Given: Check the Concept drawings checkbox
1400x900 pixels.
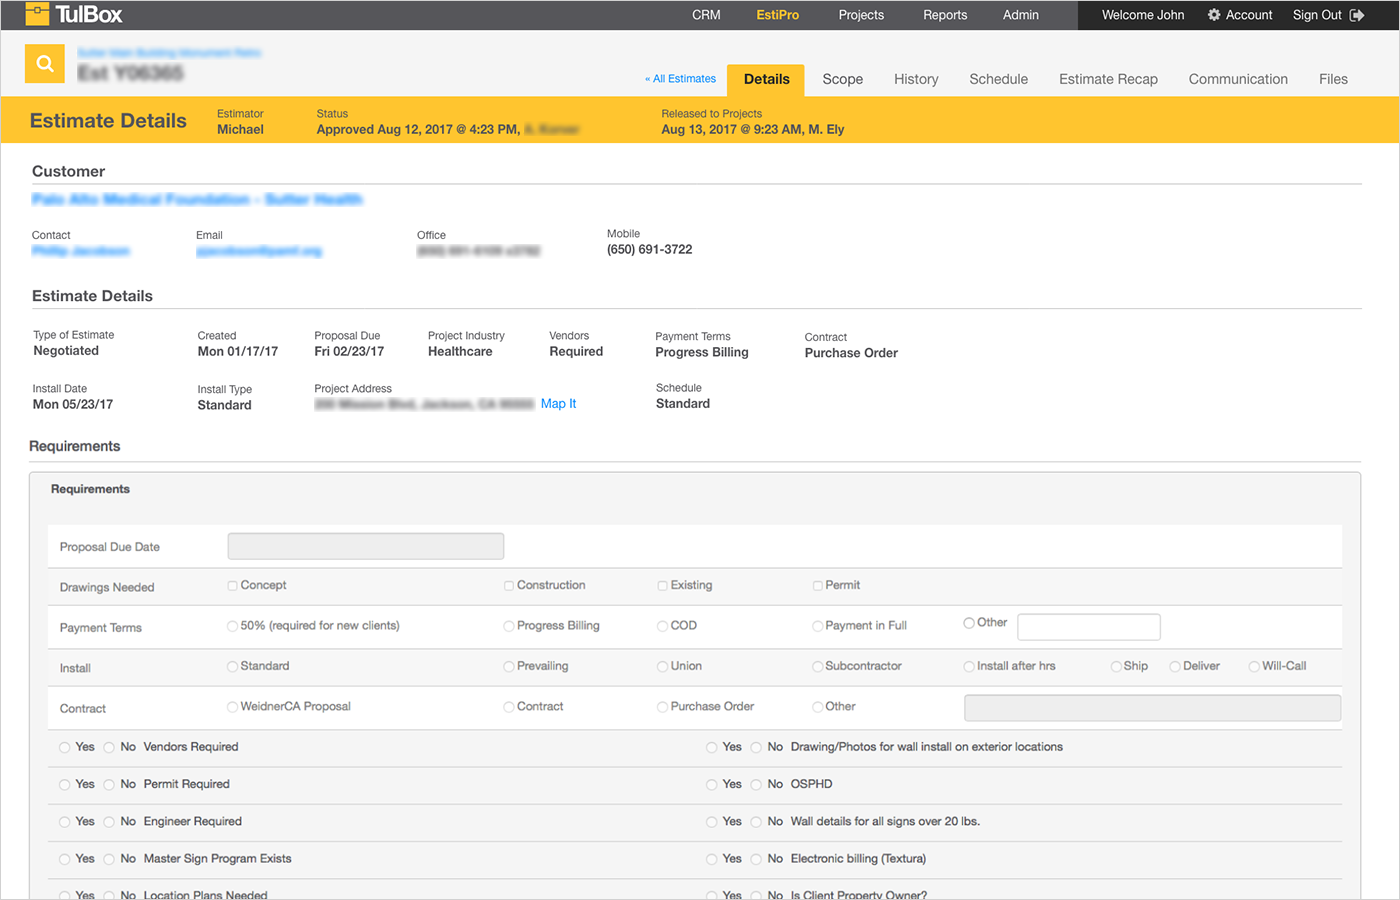Looking at the screenshot, I should [x=232, y=586].
